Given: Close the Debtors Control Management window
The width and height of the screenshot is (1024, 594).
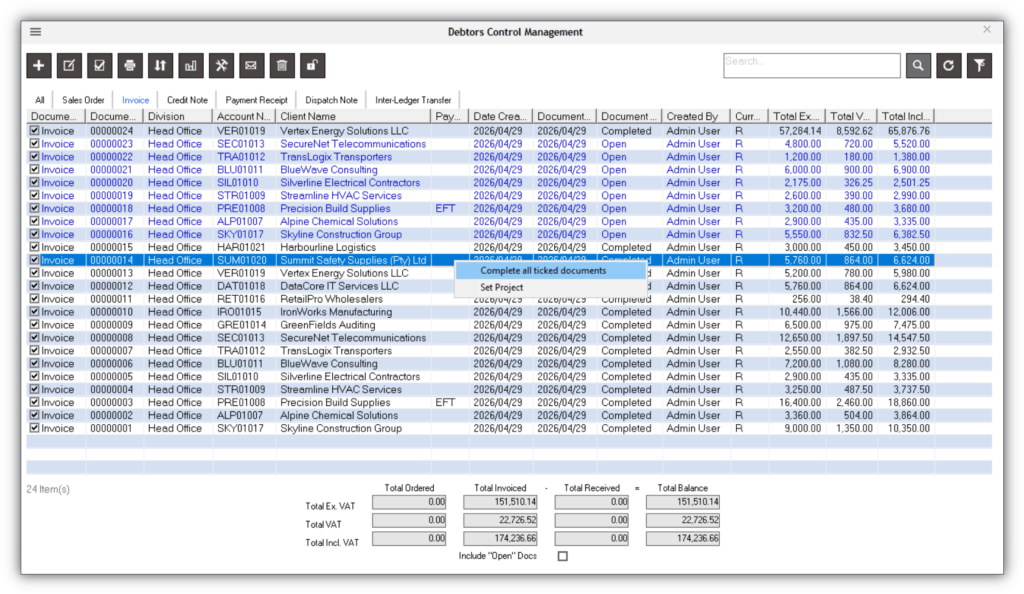Looking at the screenshot, I should tap(987, 29).
